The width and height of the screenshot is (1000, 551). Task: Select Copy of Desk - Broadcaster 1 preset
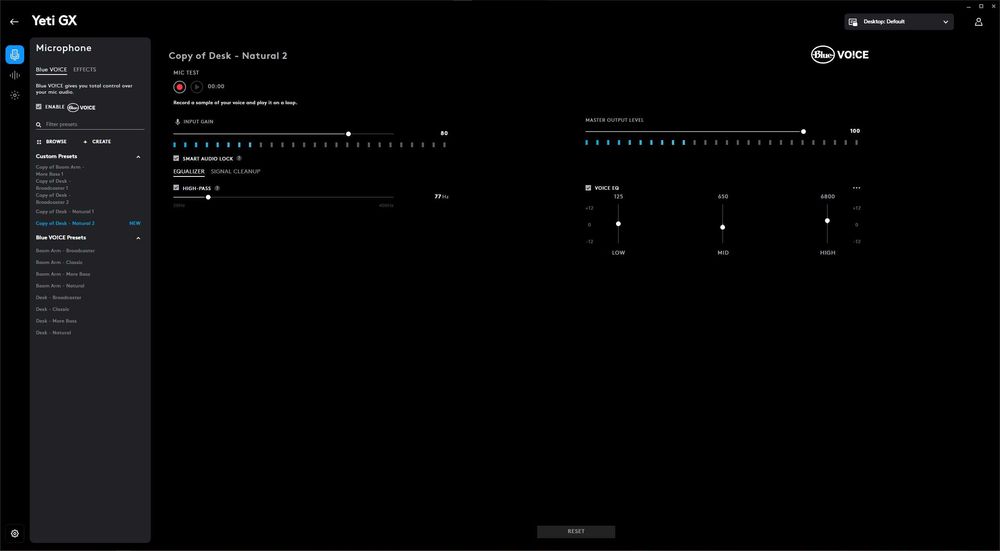coord(53,184)
